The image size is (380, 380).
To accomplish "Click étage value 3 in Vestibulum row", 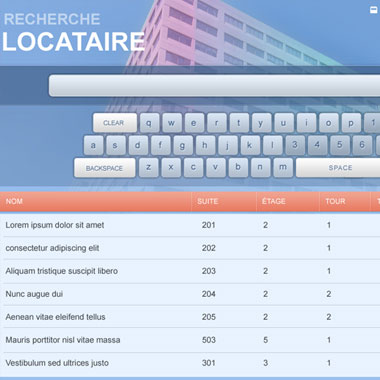I will (265, 363).
